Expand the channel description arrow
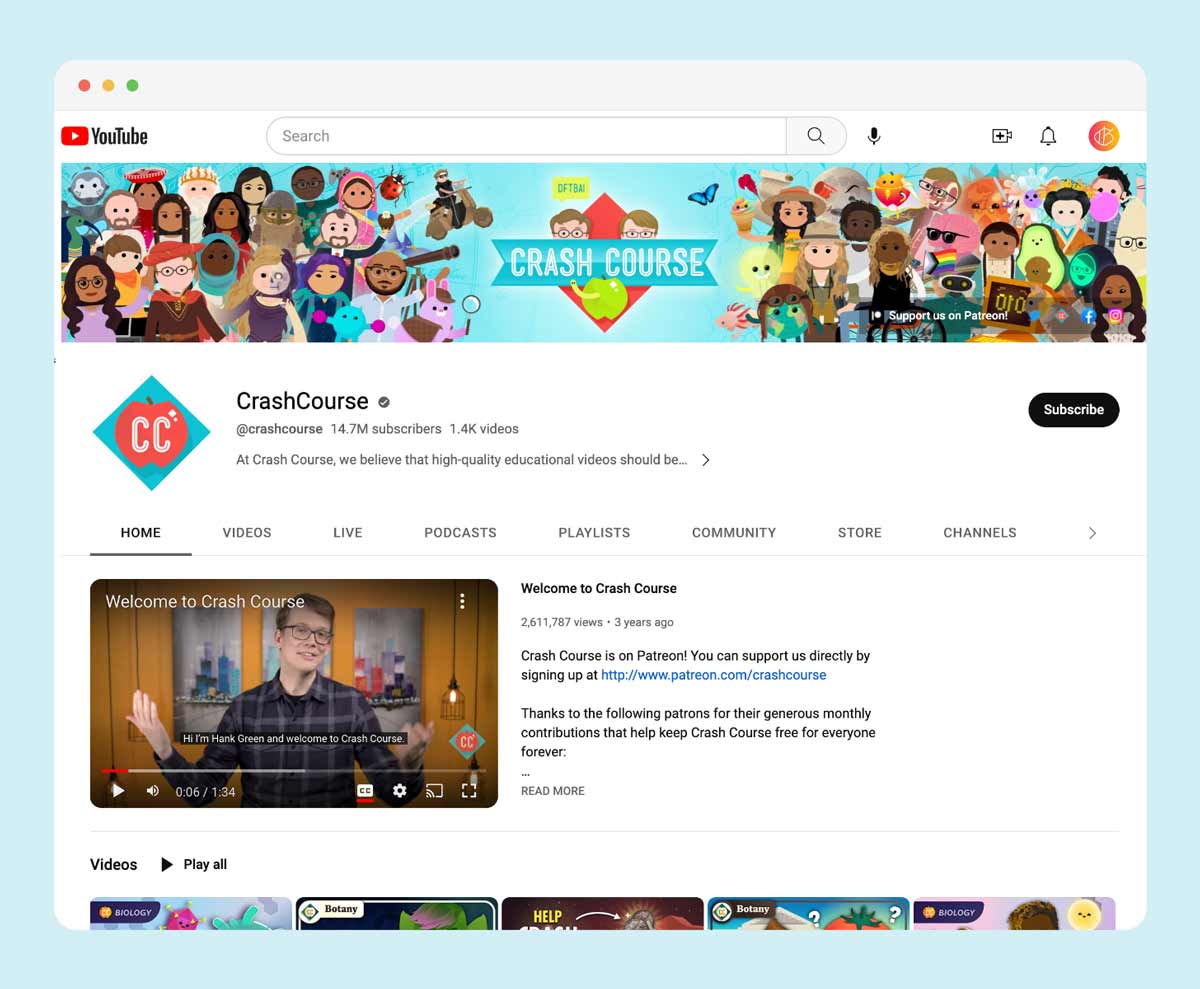Image resolution: width=1200 pixels, height=989 pixels. (x=705, y=460)
